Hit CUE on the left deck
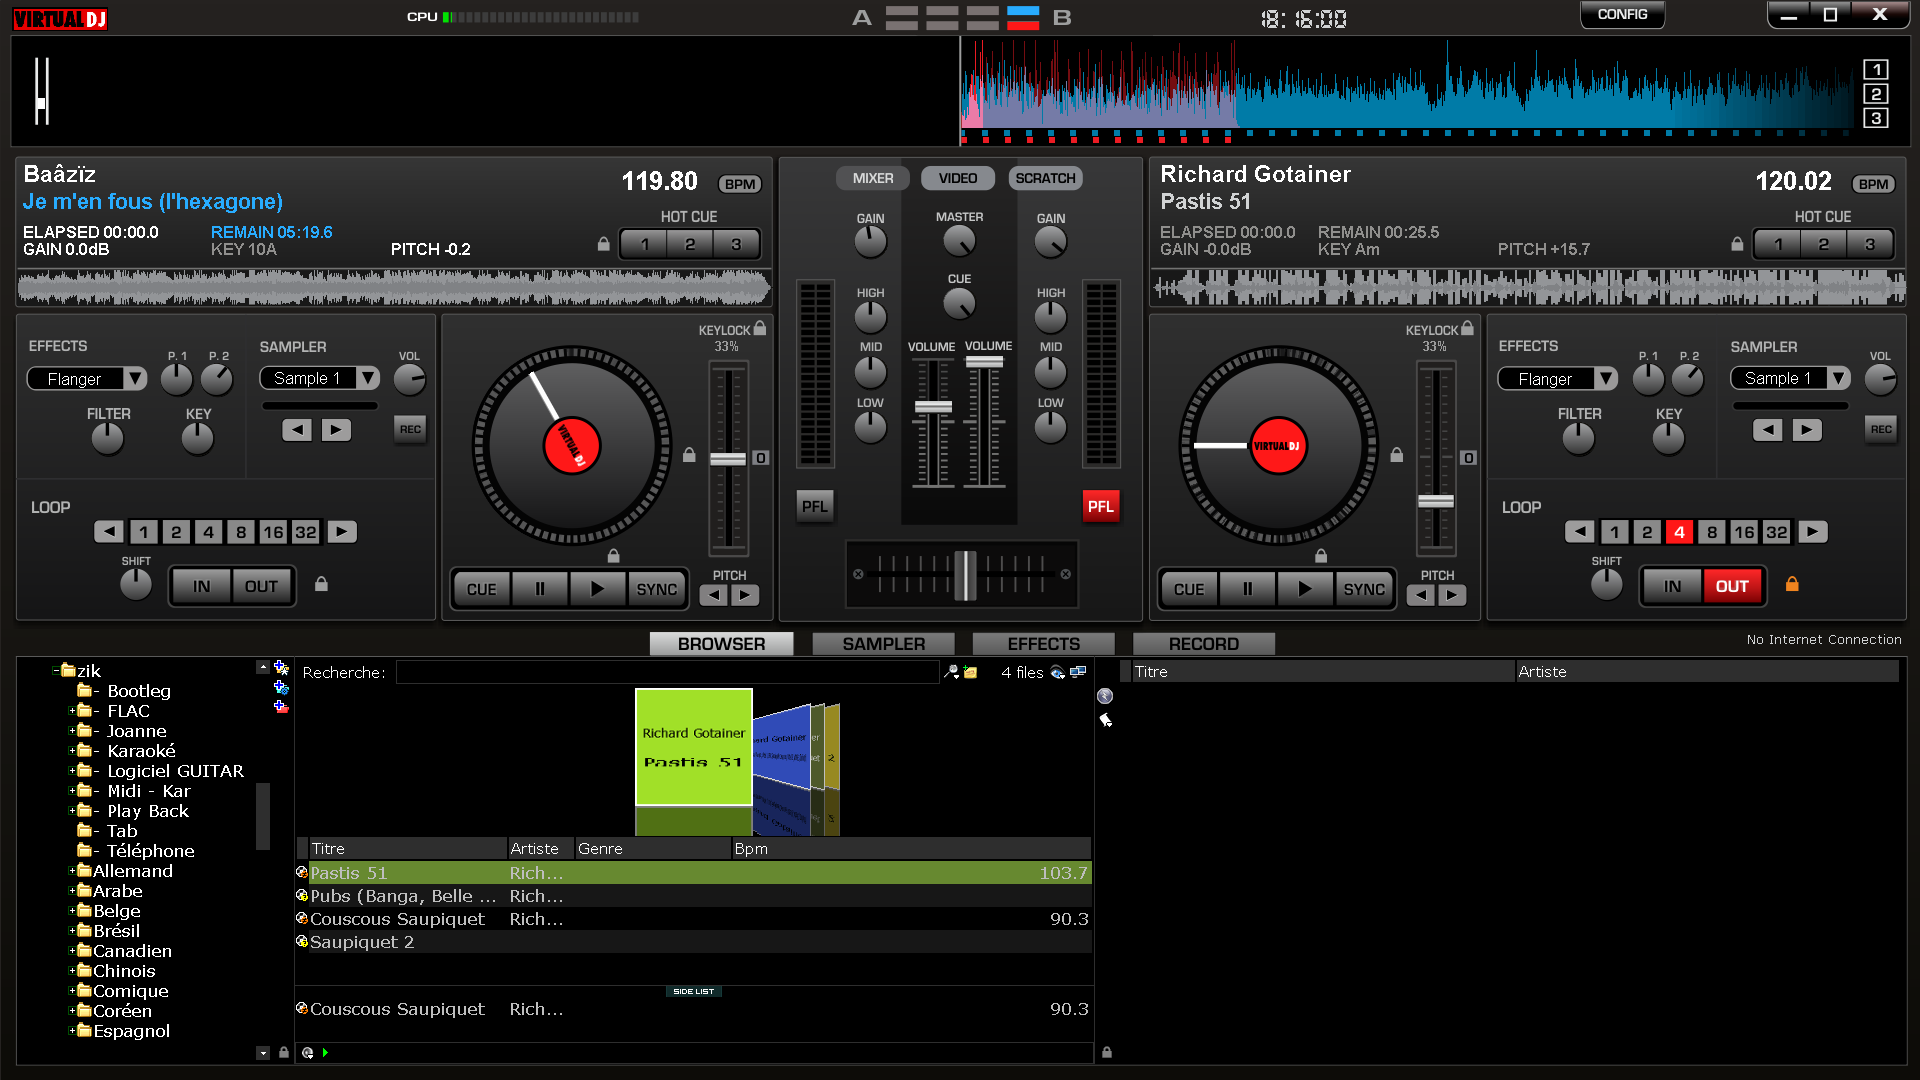 pyautogui.click(x=482, y=589)
